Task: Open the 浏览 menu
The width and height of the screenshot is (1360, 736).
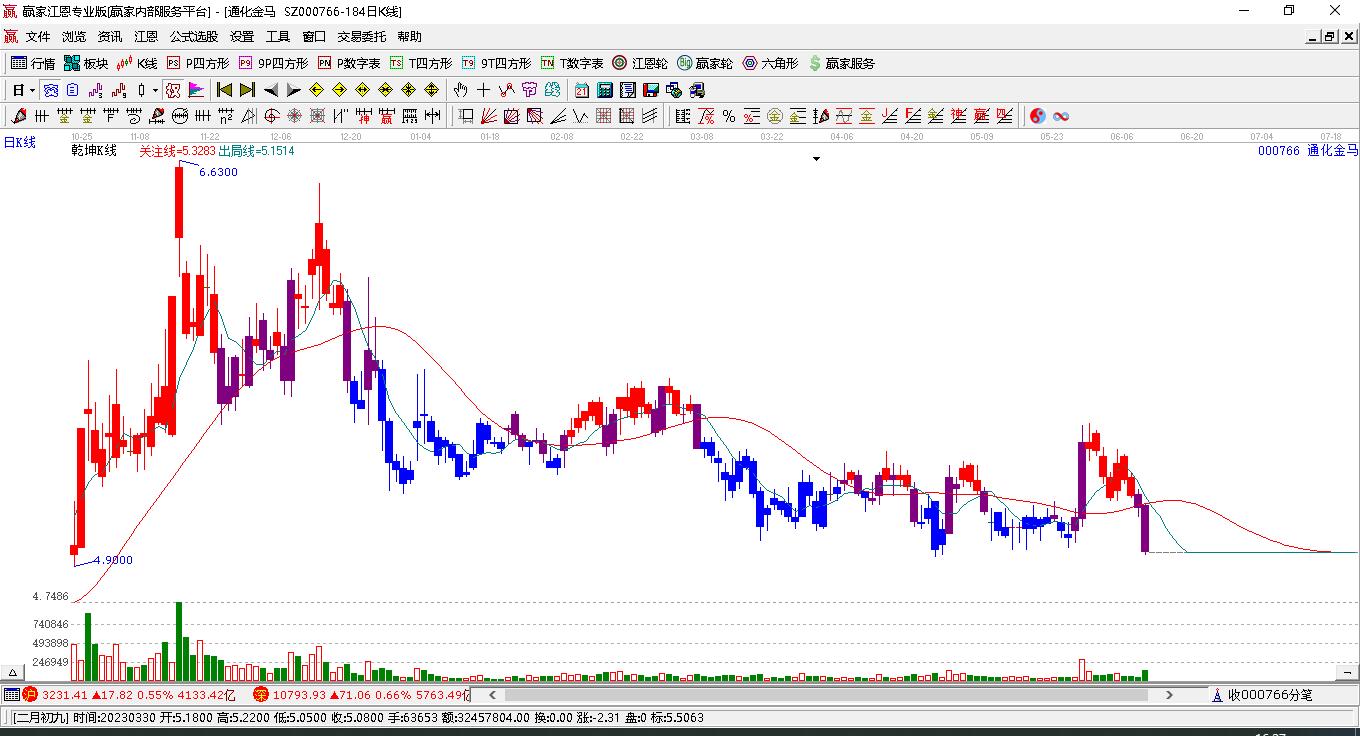Action: click(74, 37)
